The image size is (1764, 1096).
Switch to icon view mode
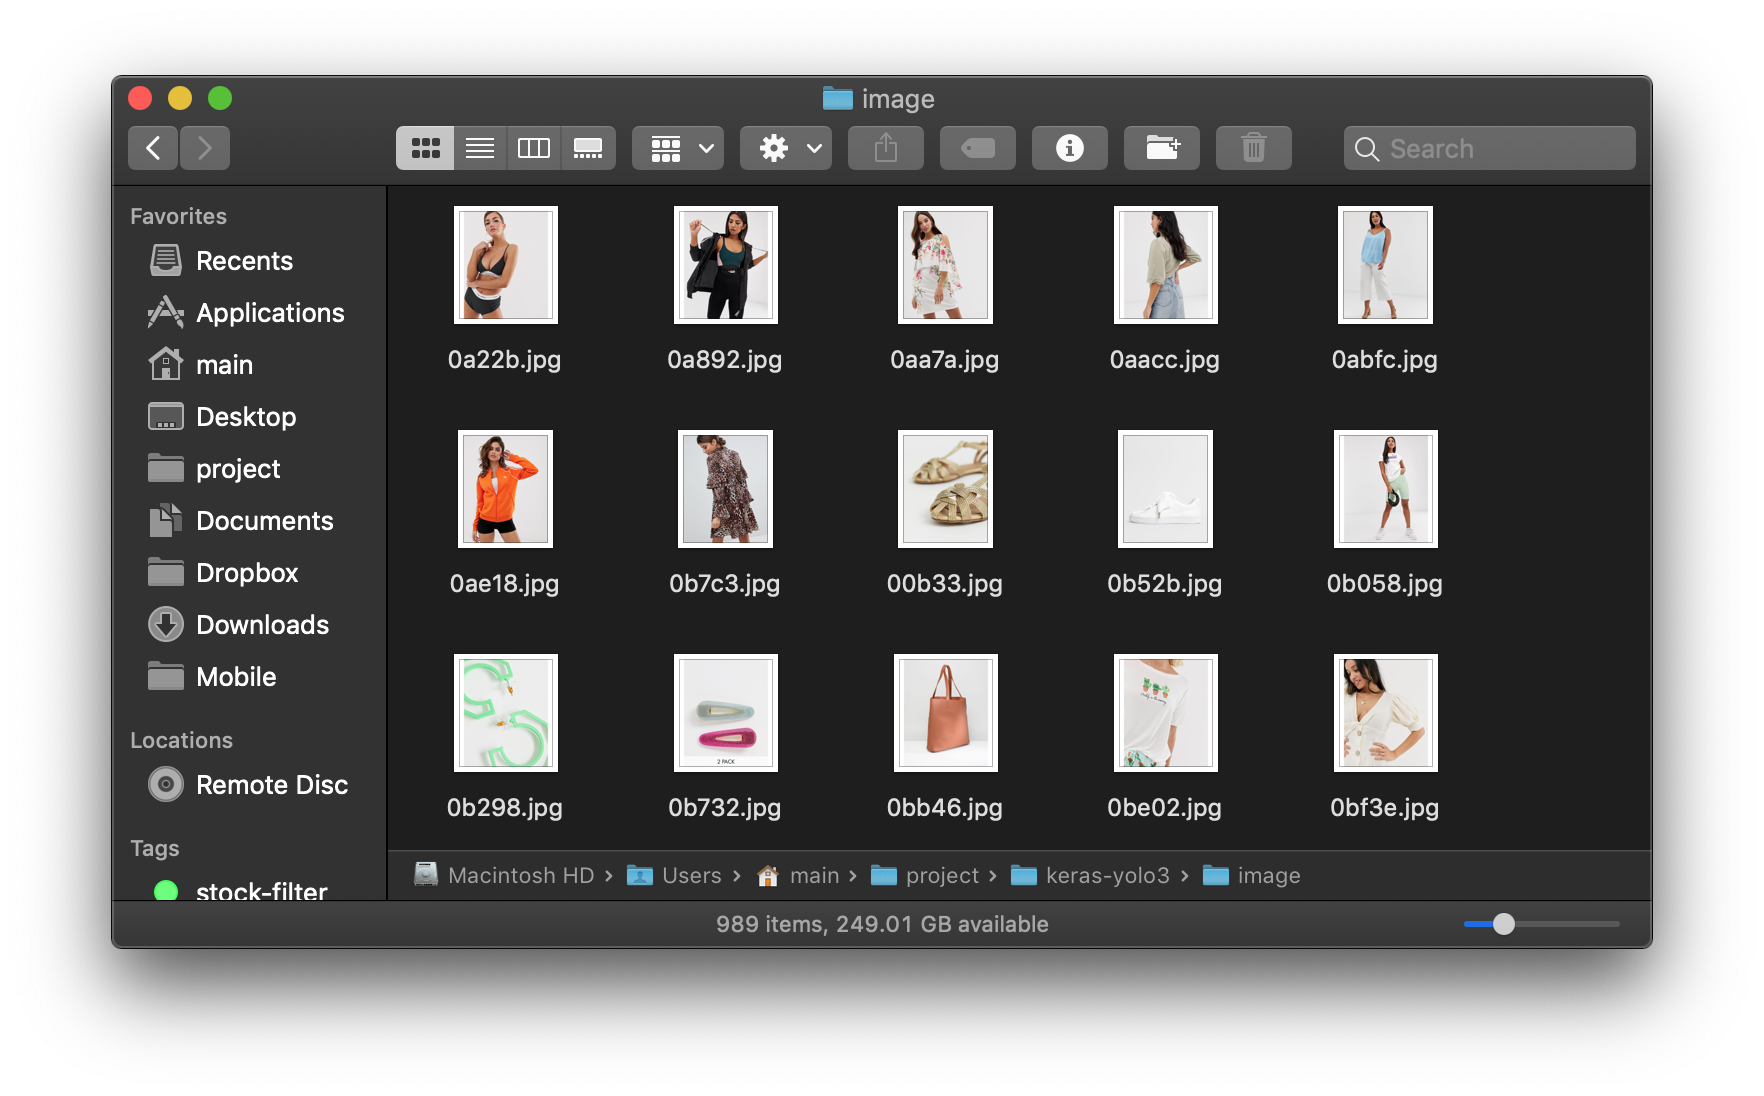[425, 148]
